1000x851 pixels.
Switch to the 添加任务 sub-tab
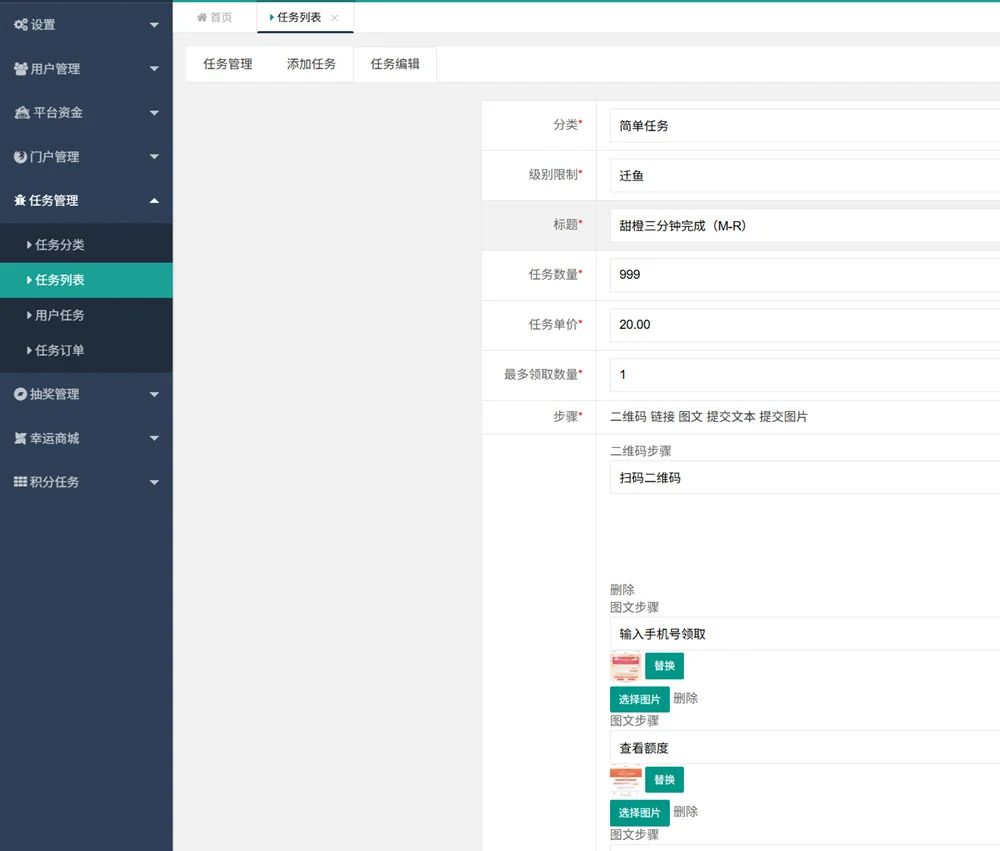(311, 64)
